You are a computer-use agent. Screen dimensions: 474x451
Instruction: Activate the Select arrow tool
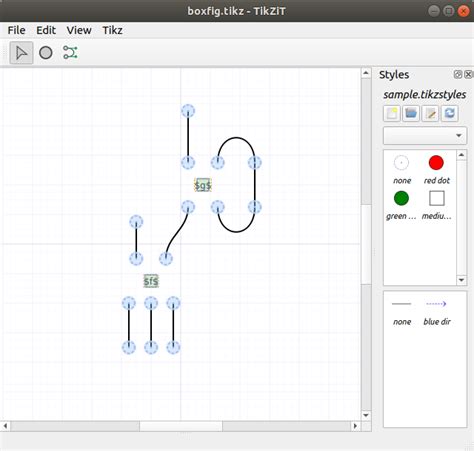tap(21, 53)
